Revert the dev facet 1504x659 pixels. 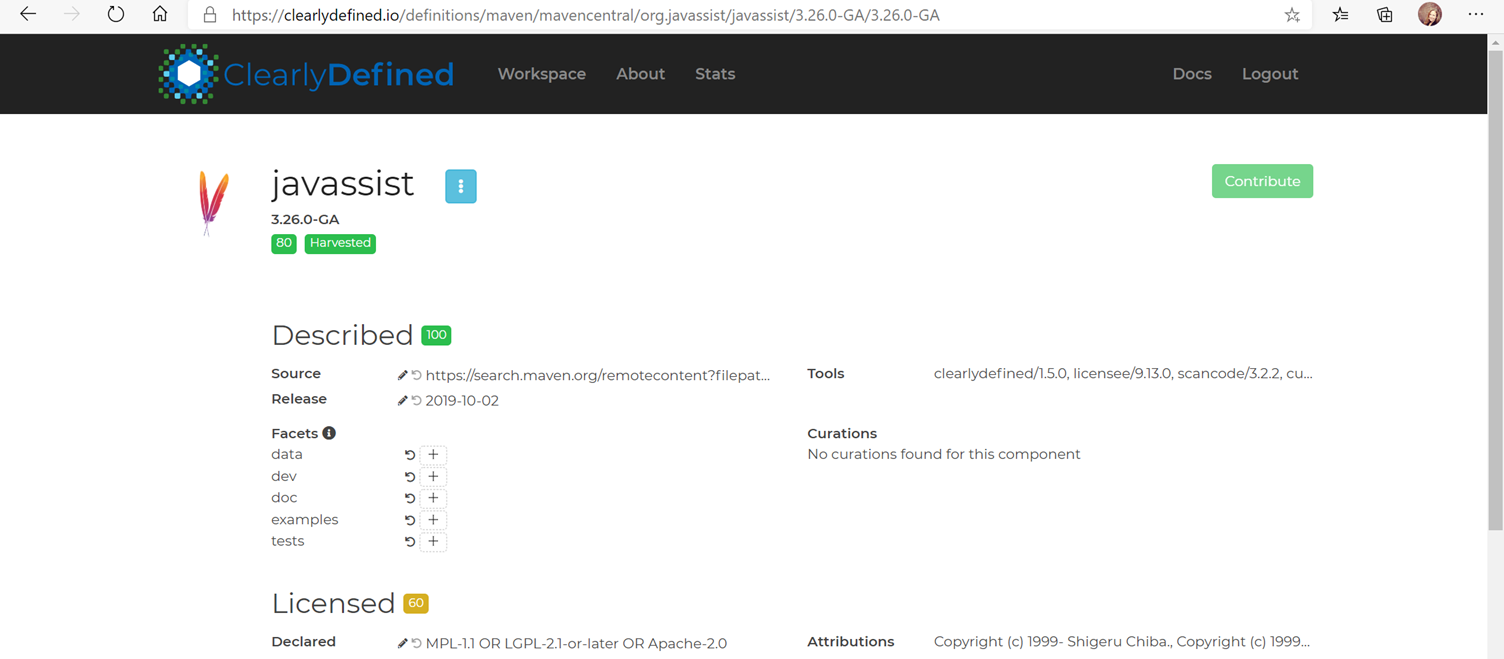(410, 477)
